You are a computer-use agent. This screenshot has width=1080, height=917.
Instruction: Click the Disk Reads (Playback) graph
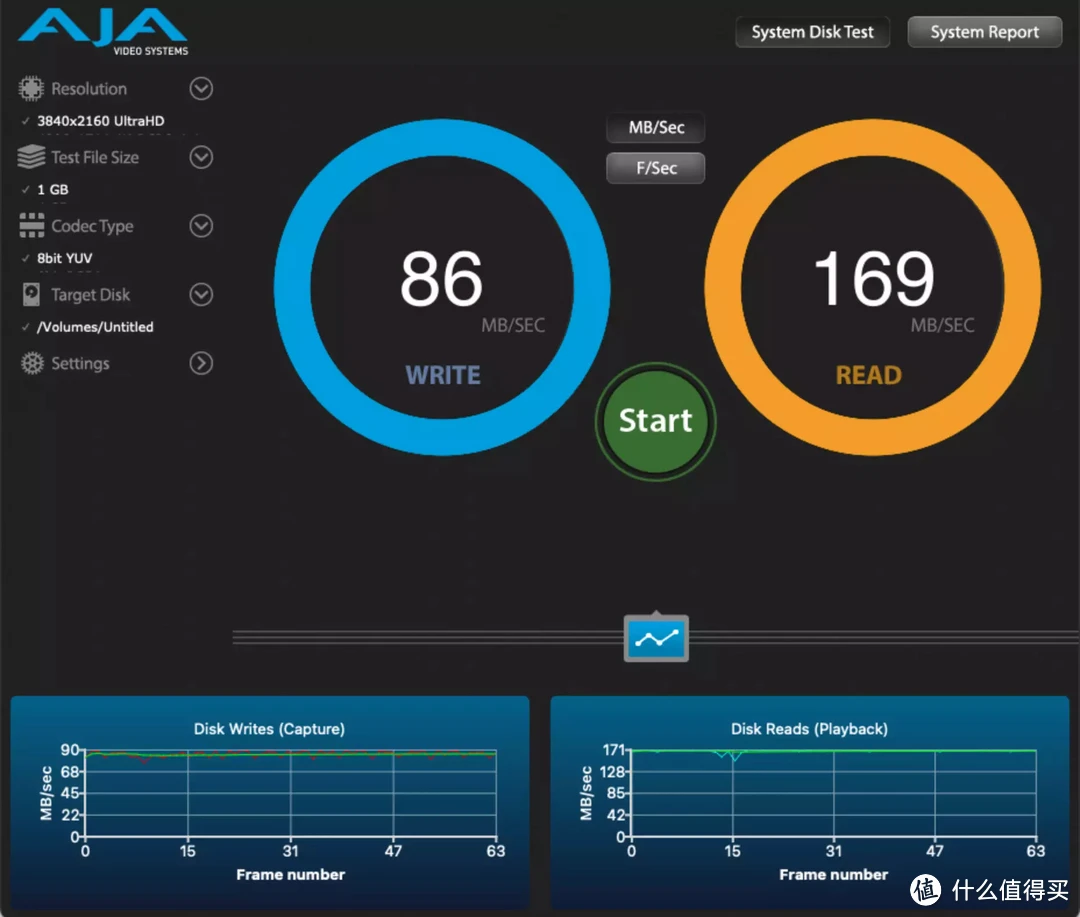(x=809, y=803)
